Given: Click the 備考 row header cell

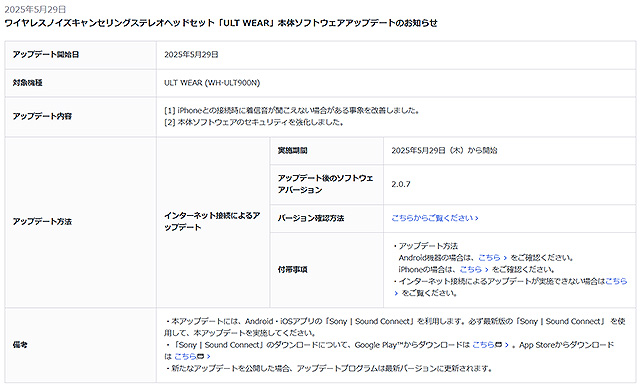Looking at the screenshot, I should coord(80,345).
